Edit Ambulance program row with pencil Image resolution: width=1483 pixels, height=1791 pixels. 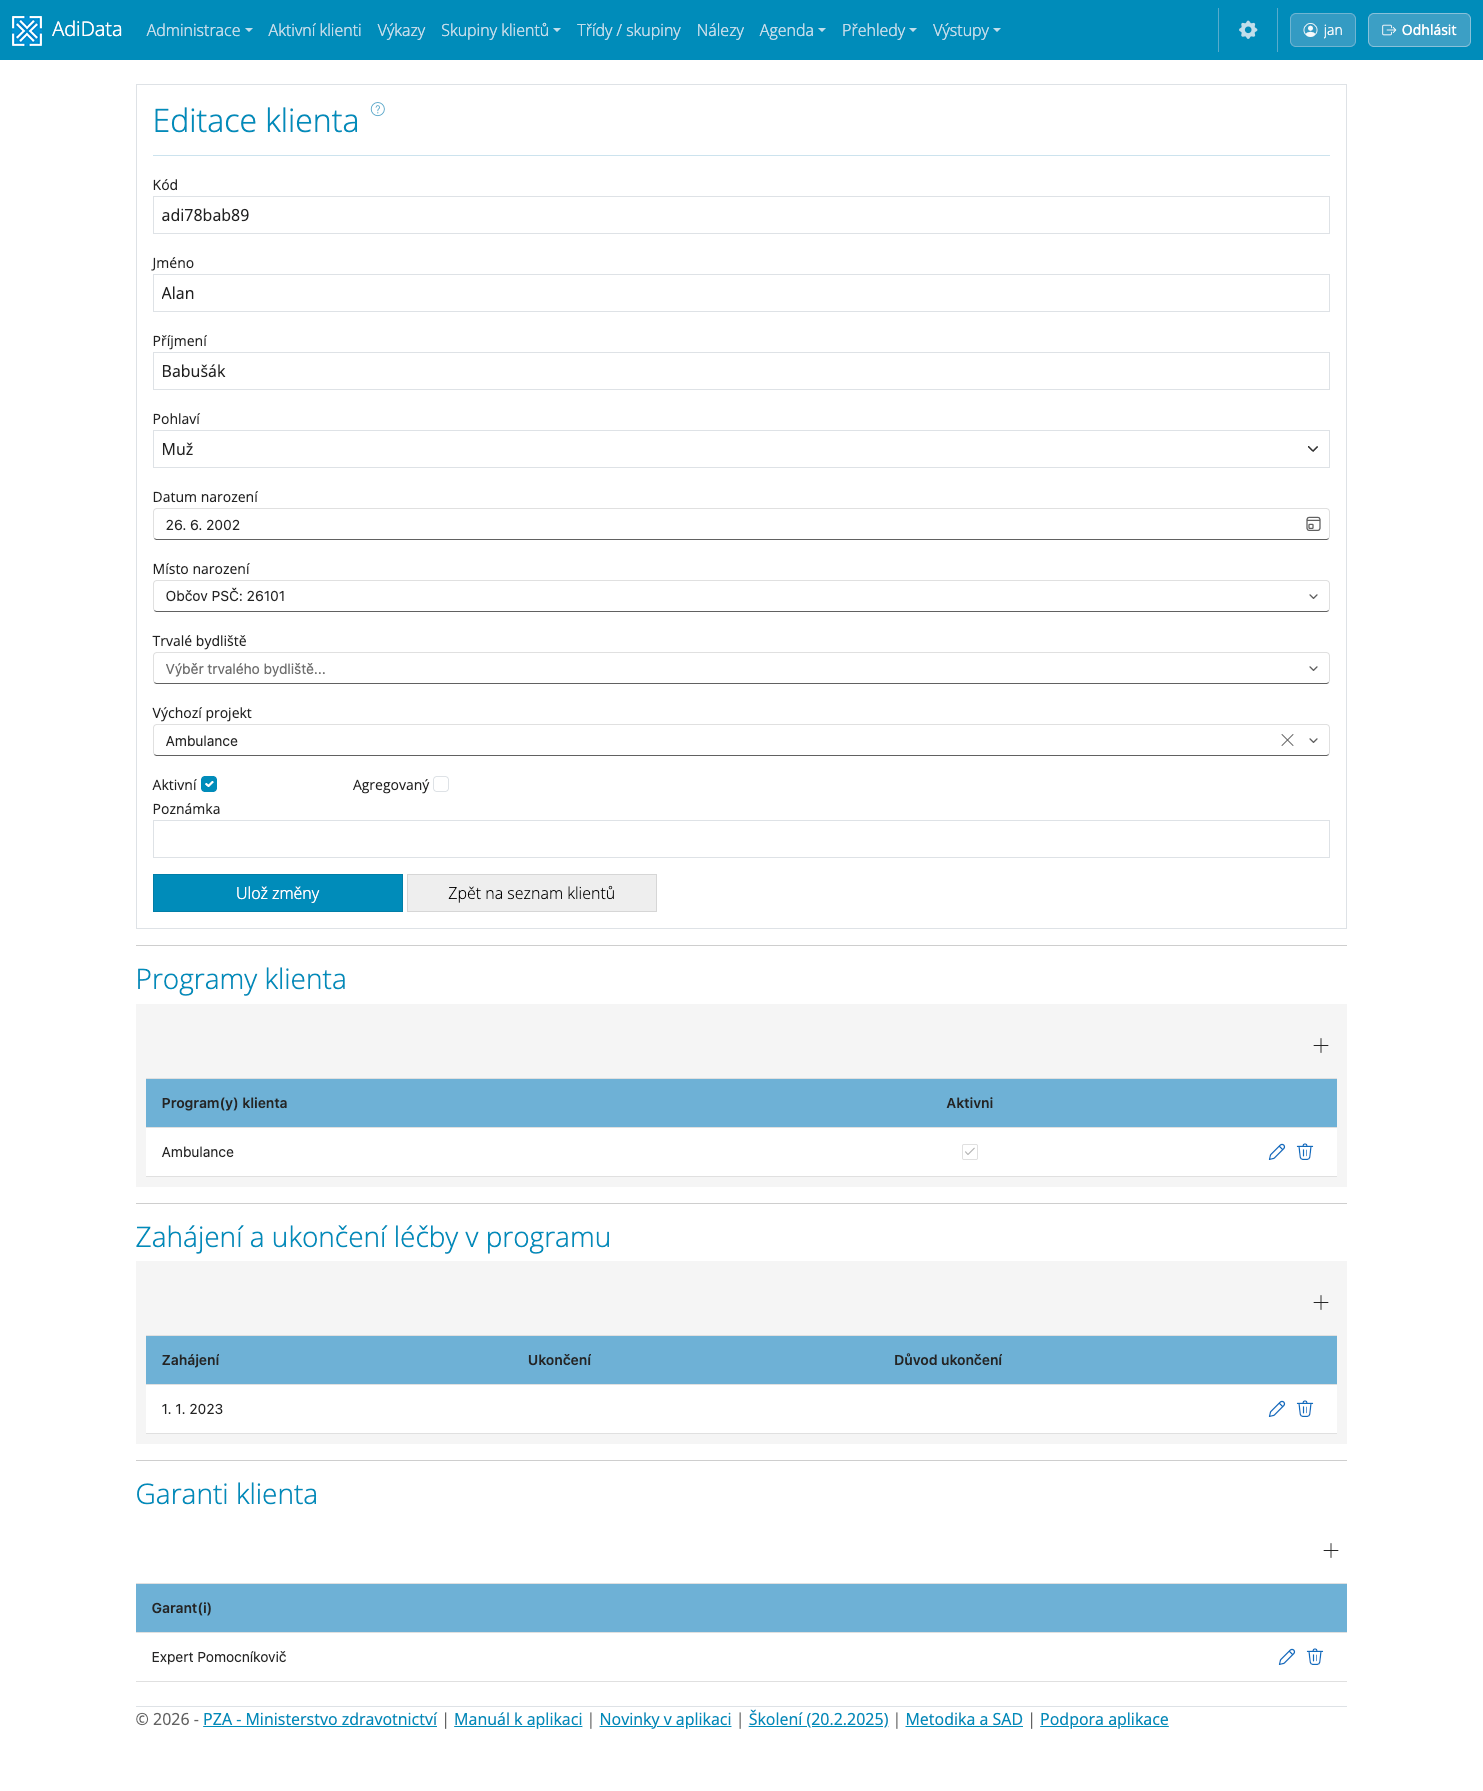(1277, 1152)
